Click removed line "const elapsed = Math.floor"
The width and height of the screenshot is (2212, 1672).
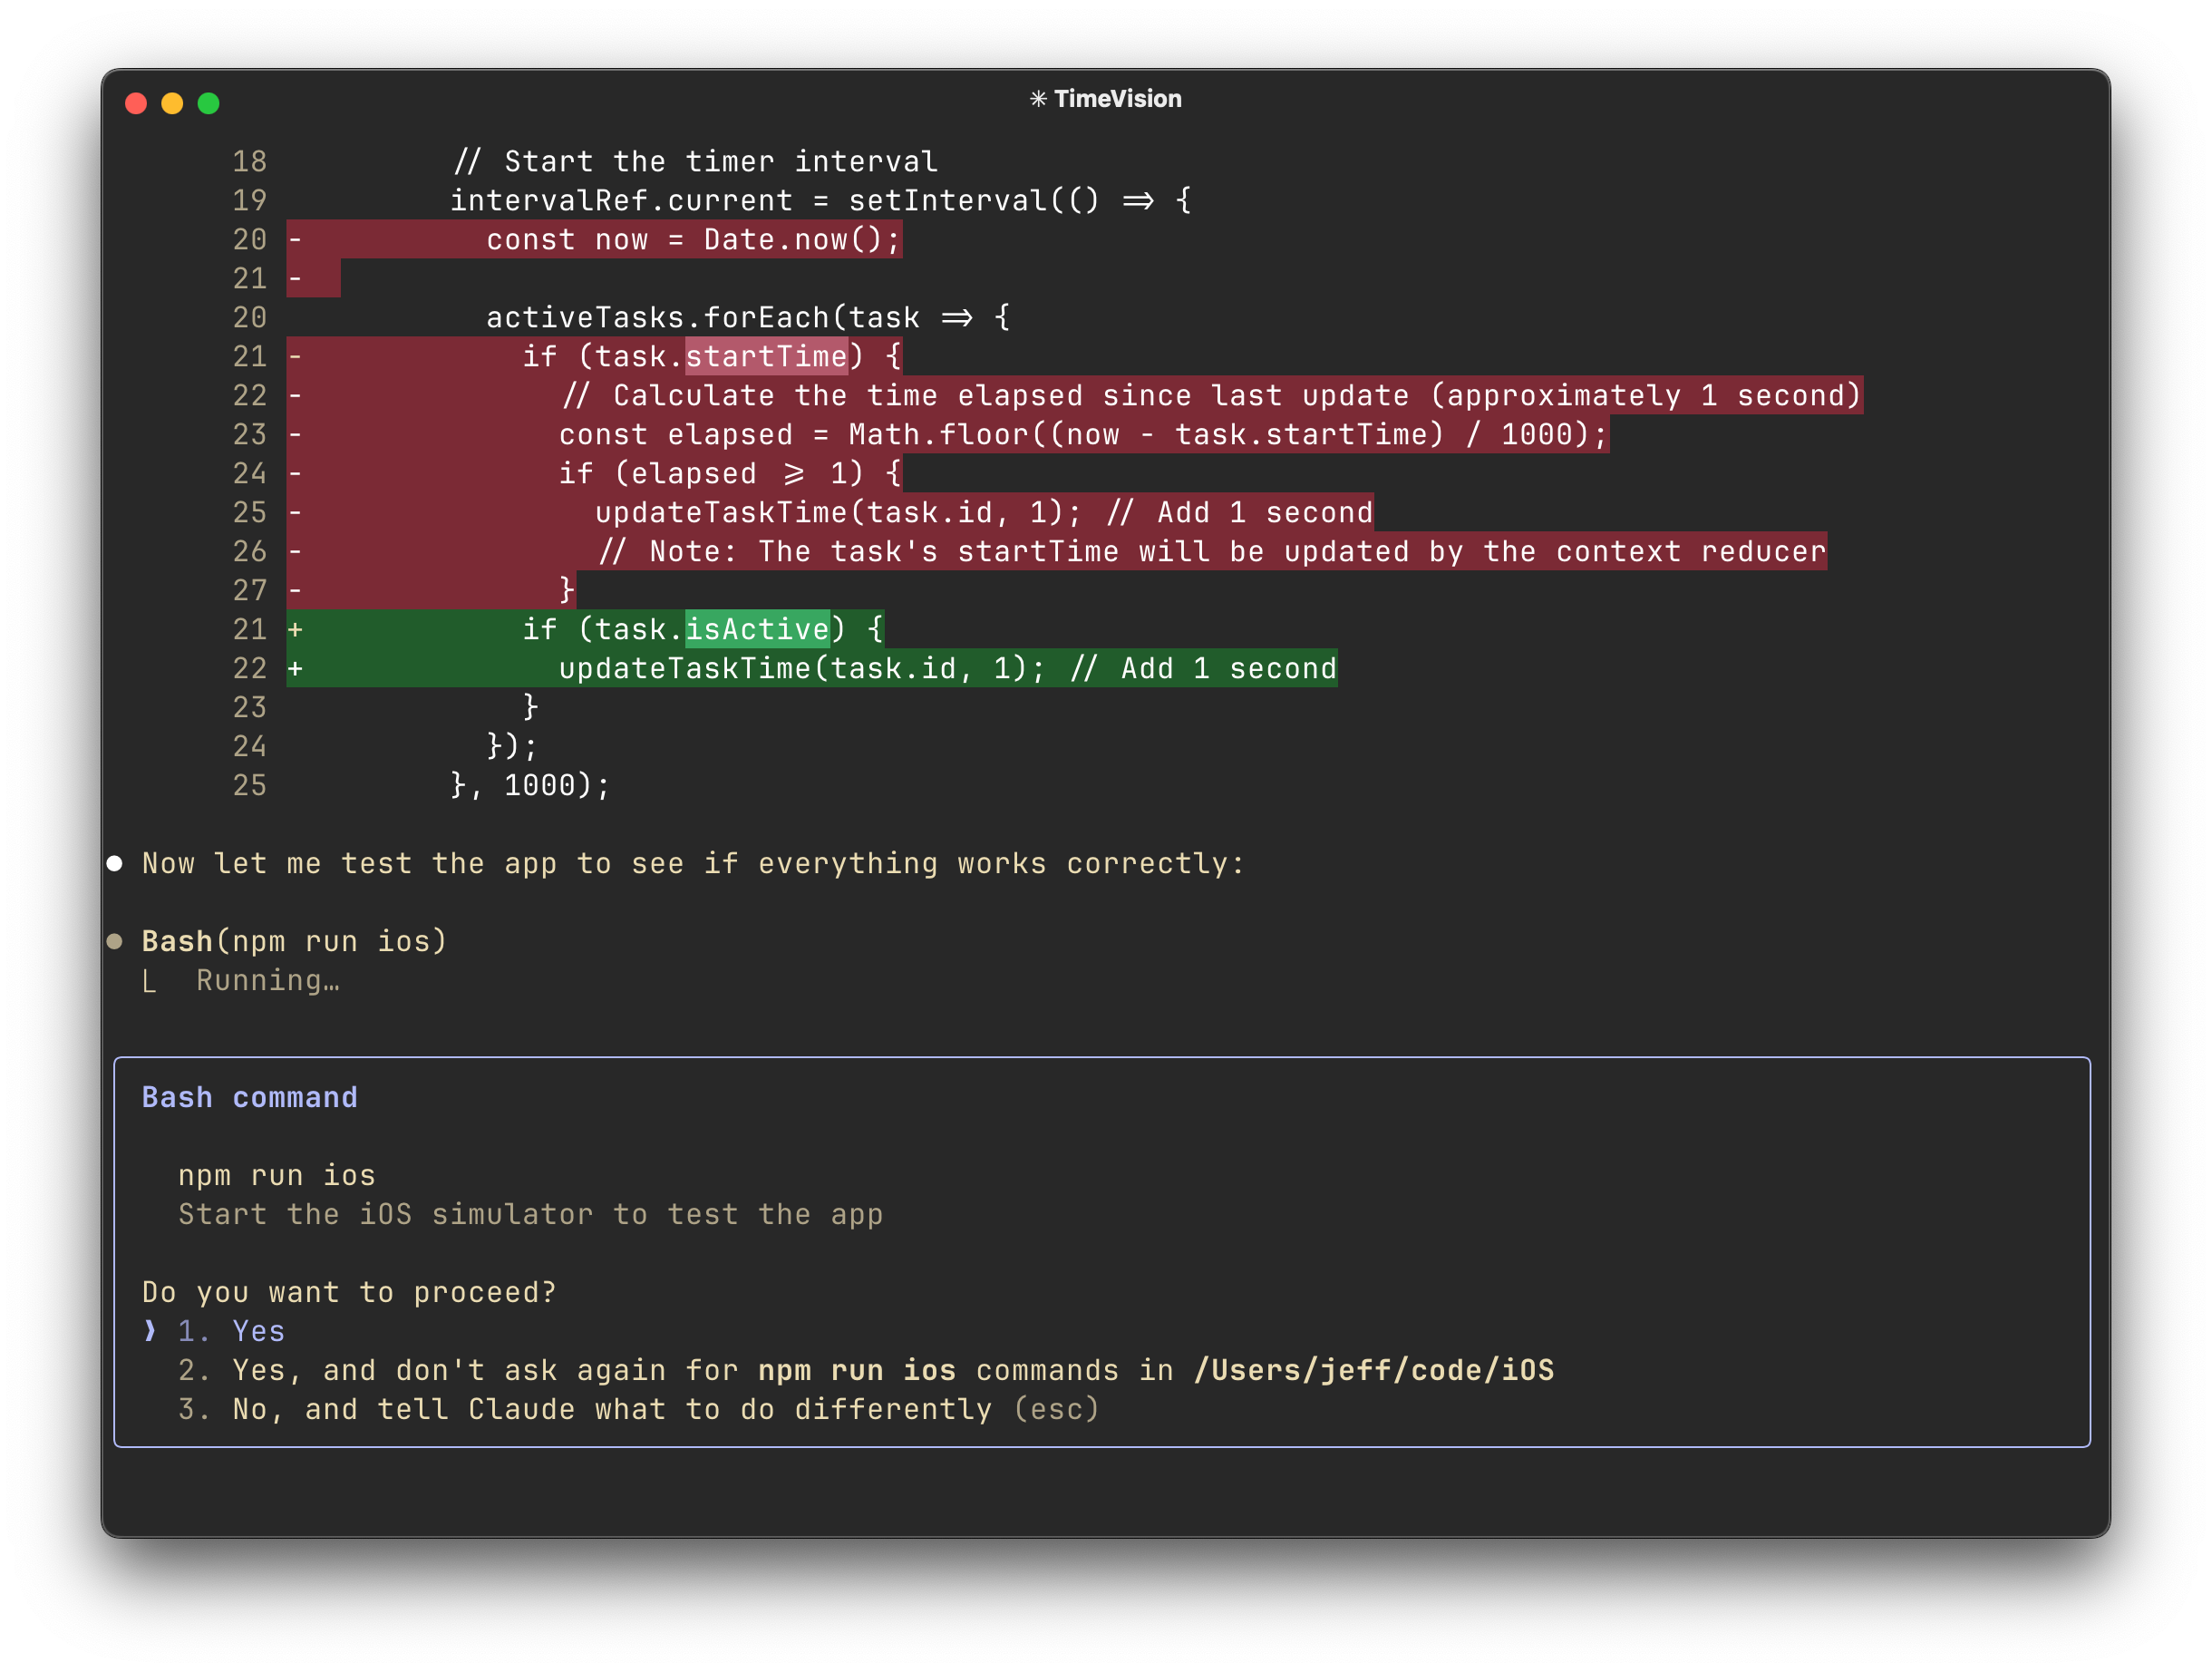[1083, 434]
